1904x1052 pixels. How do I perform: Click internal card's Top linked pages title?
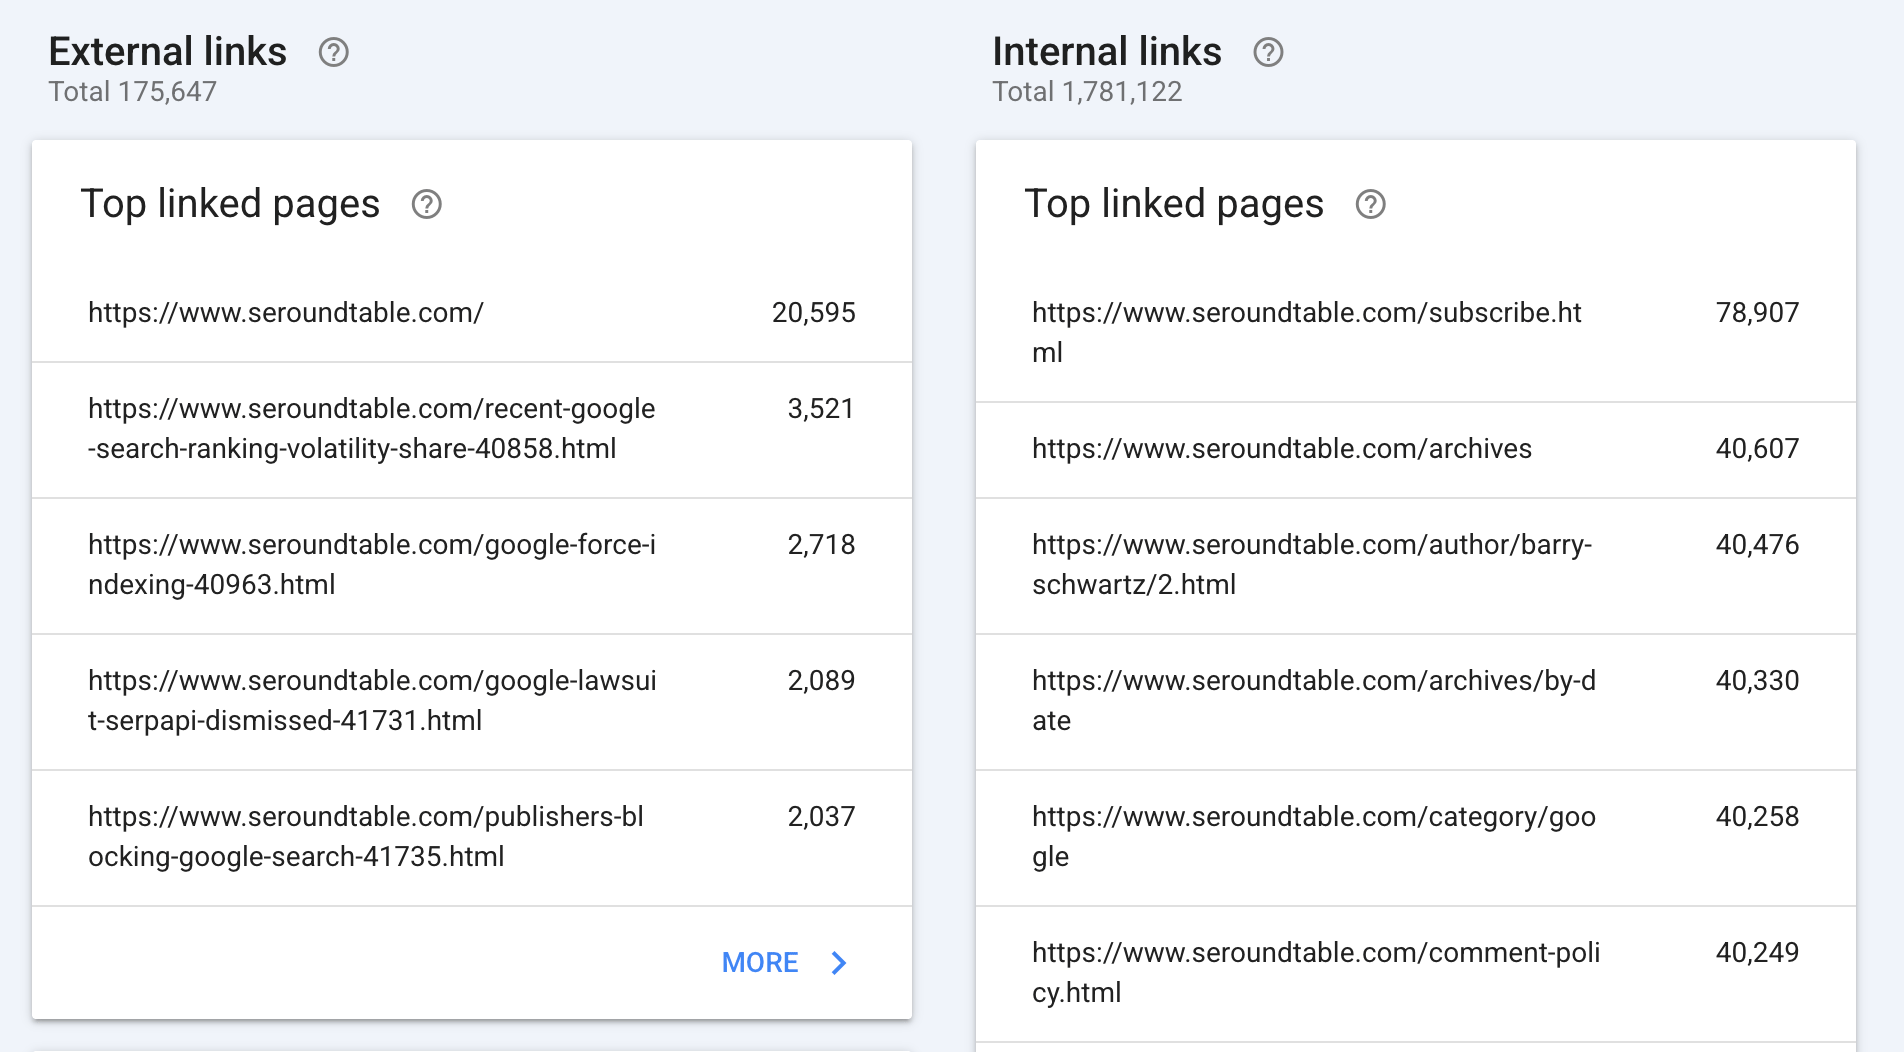point(1174,204)
